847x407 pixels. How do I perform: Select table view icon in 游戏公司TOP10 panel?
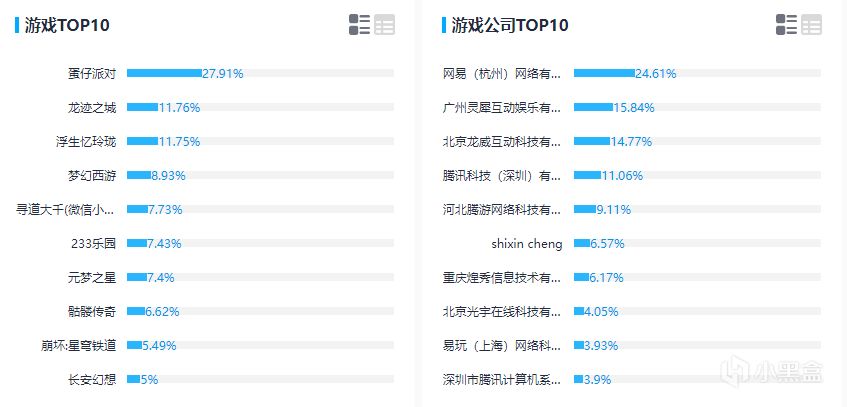[811, 25]
